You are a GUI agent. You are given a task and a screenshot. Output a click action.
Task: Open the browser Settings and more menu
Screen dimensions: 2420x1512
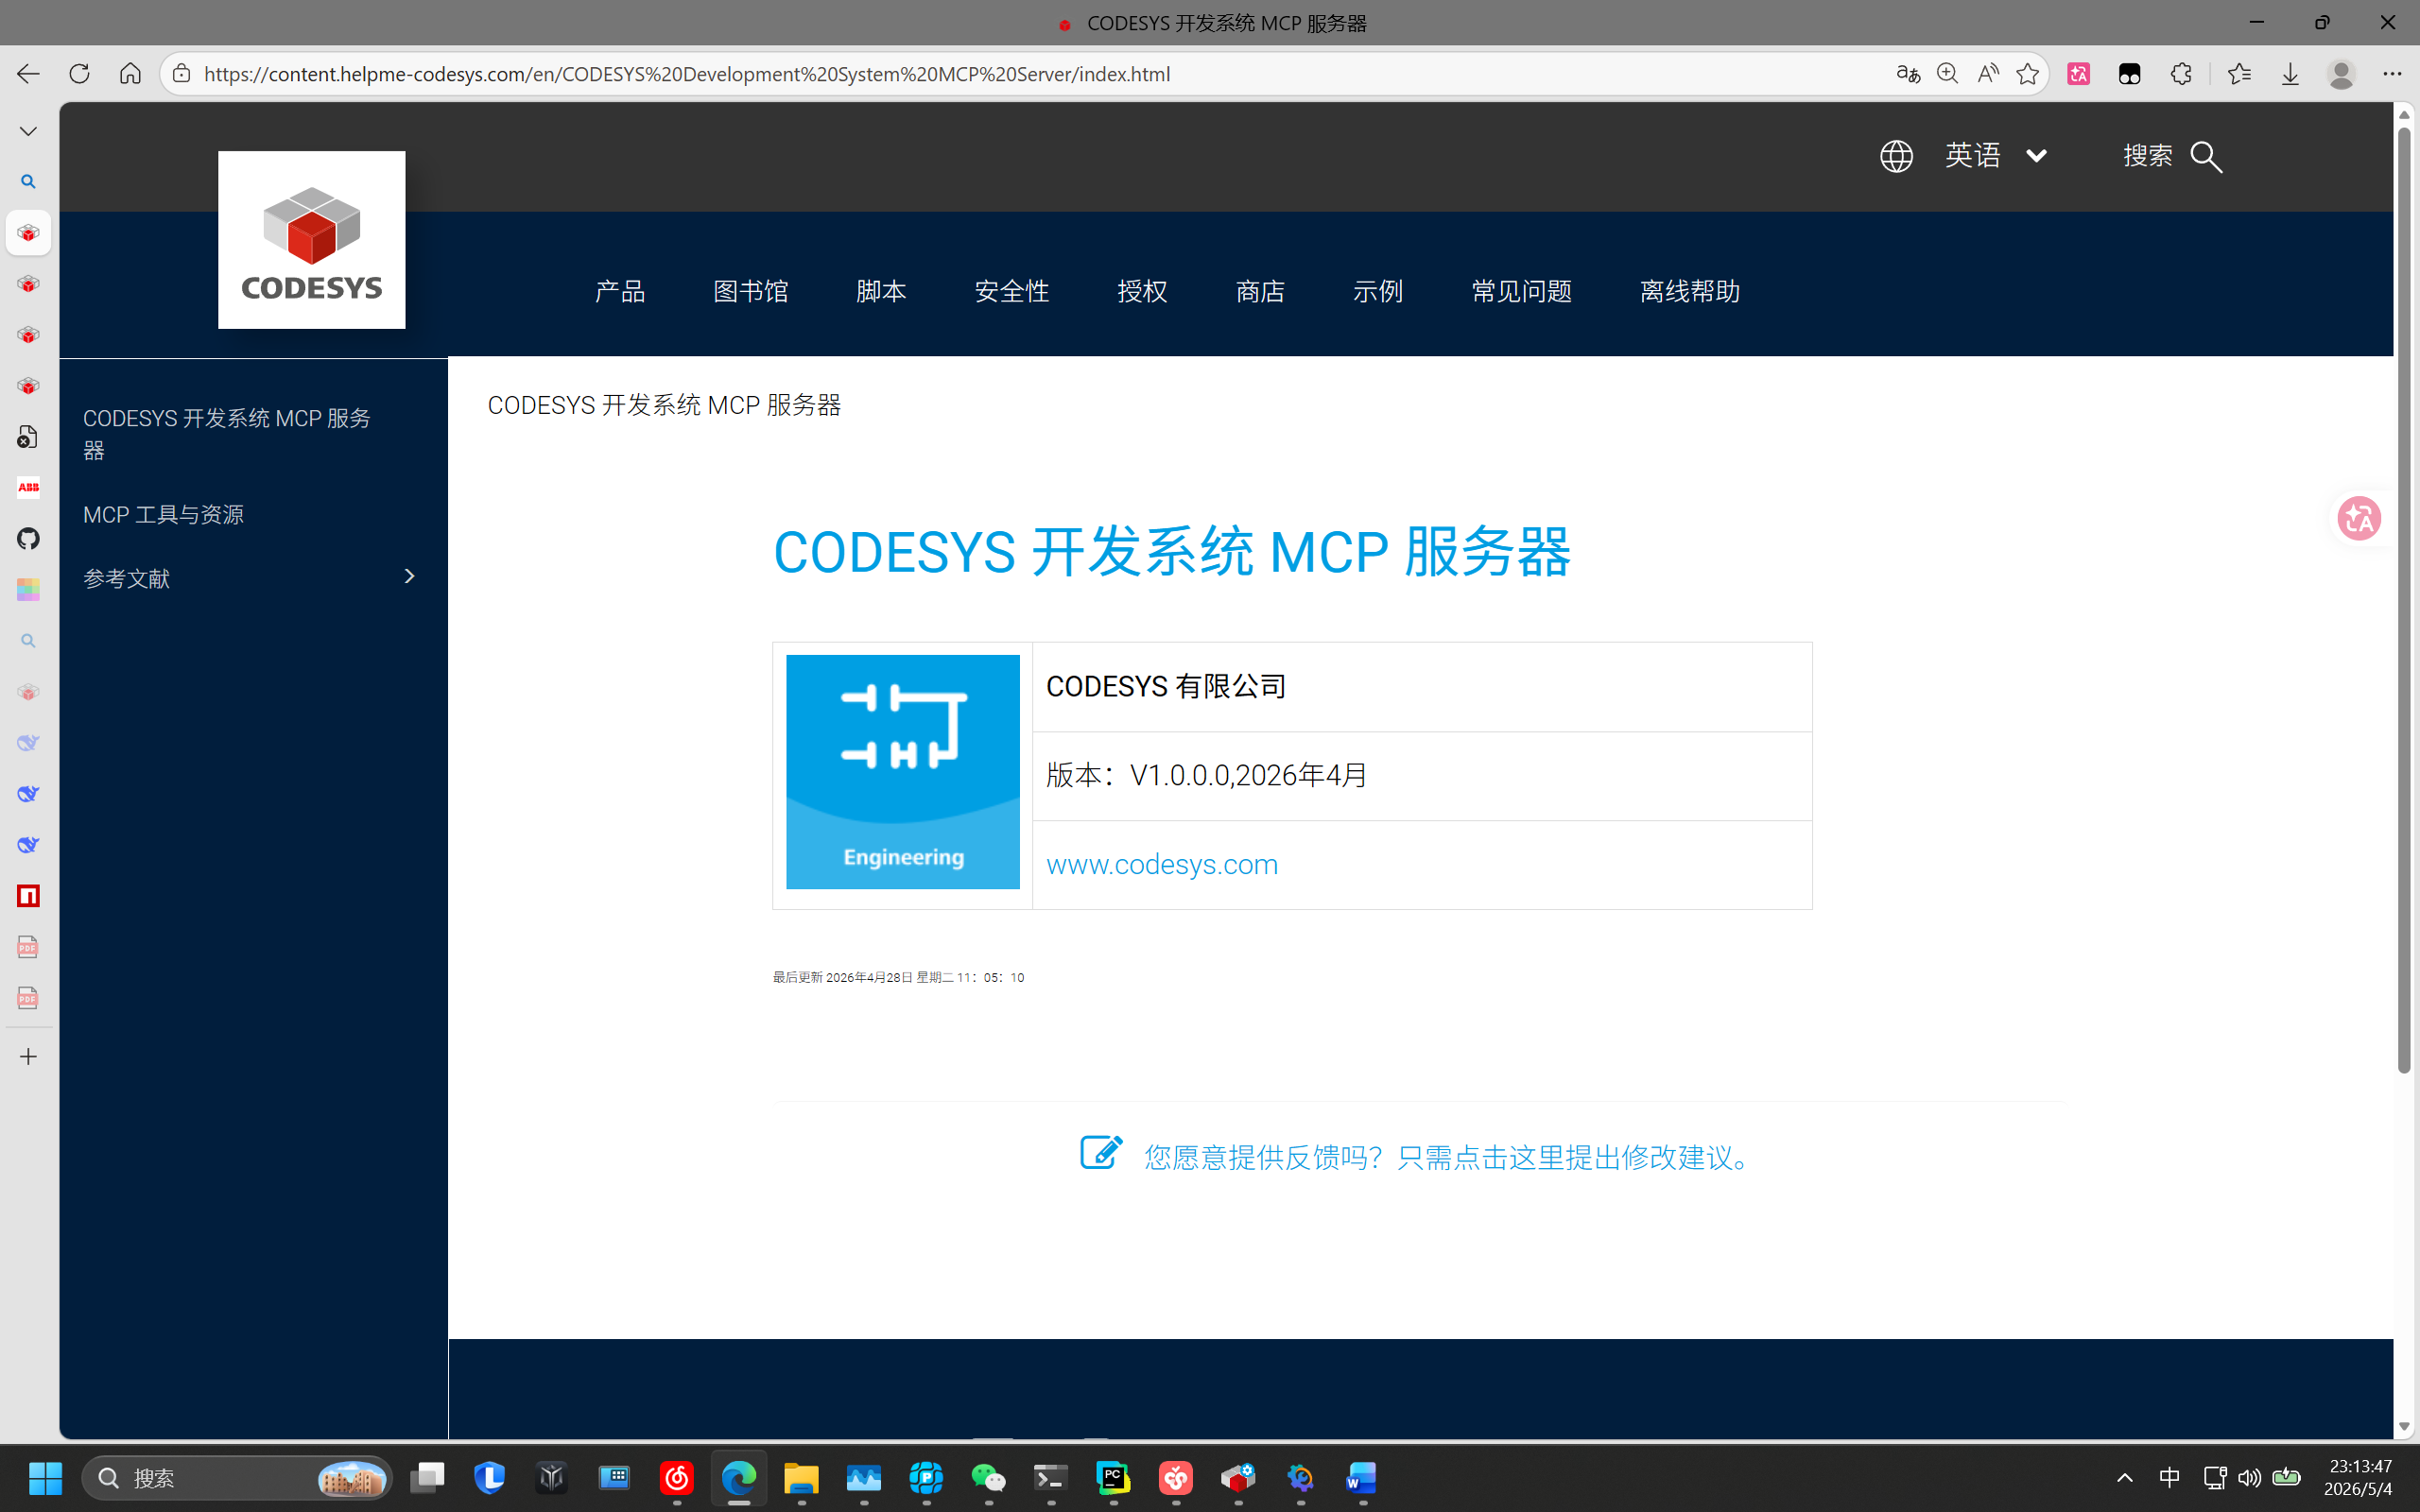pos(2392,74)
